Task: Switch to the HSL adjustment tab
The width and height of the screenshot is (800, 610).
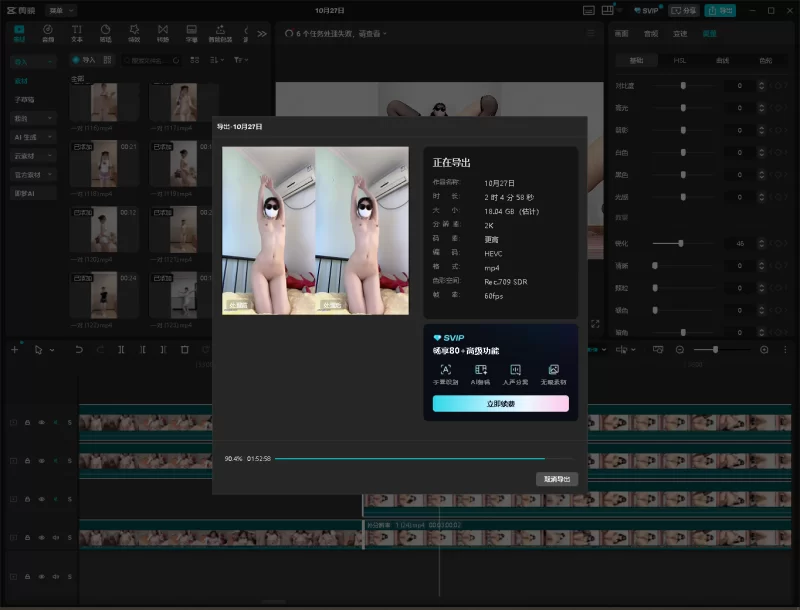Action: 680,60
